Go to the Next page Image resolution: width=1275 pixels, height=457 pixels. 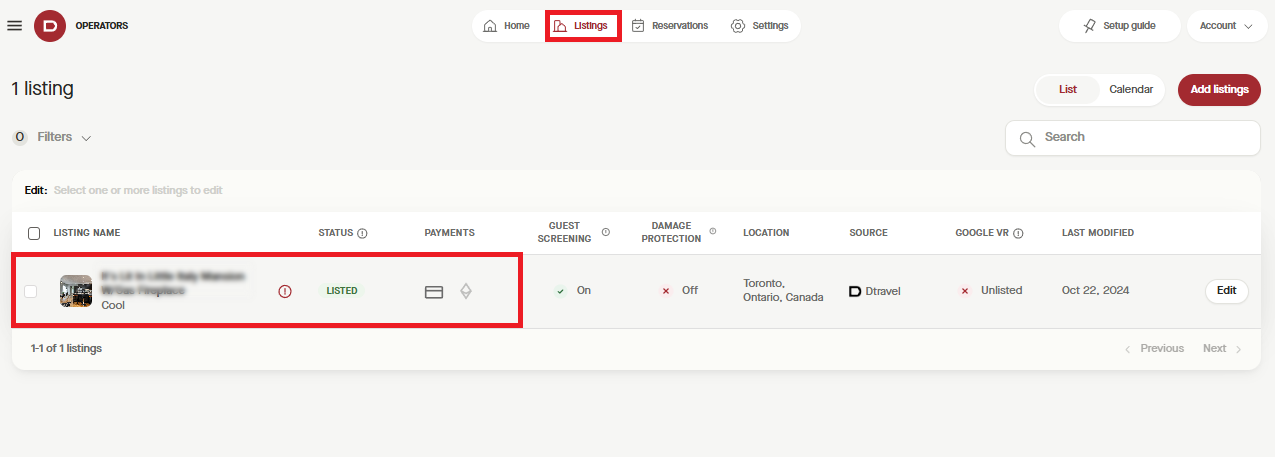click(1222, 349)
